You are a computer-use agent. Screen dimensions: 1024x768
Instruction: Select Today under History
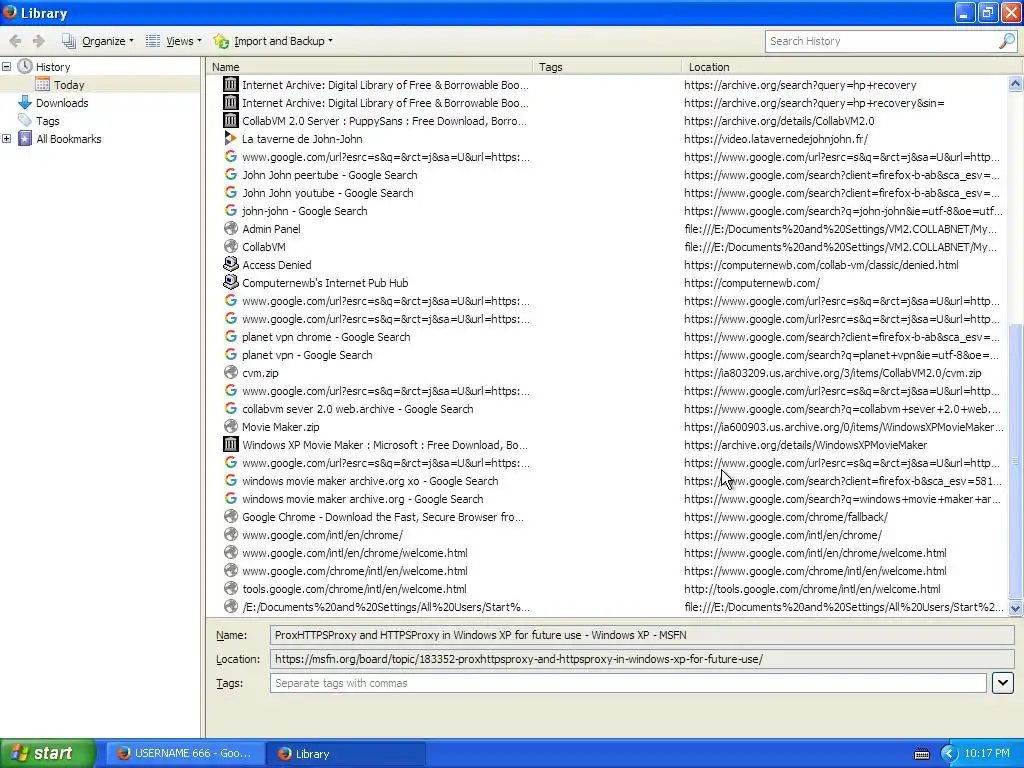[x=69, y=85]
